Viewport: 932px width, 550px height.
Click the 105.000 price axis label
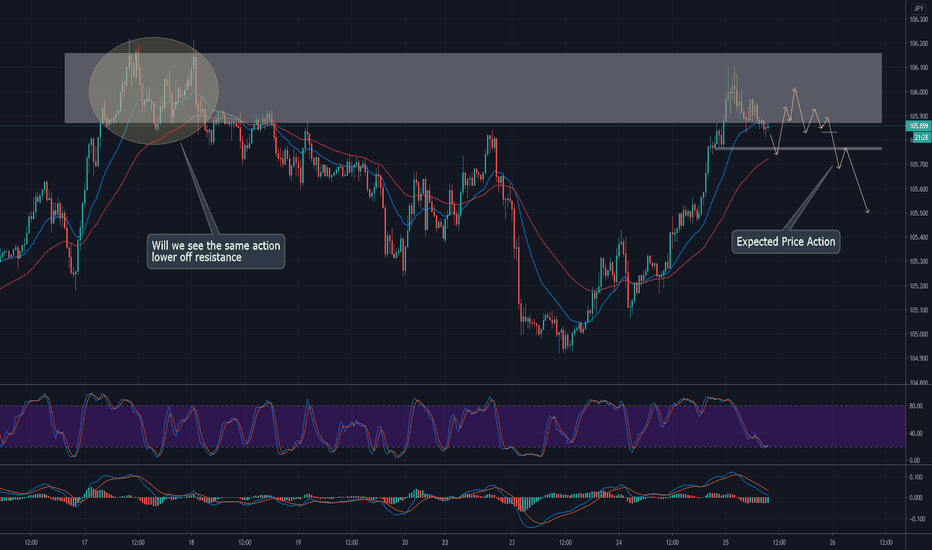point(918,334)
